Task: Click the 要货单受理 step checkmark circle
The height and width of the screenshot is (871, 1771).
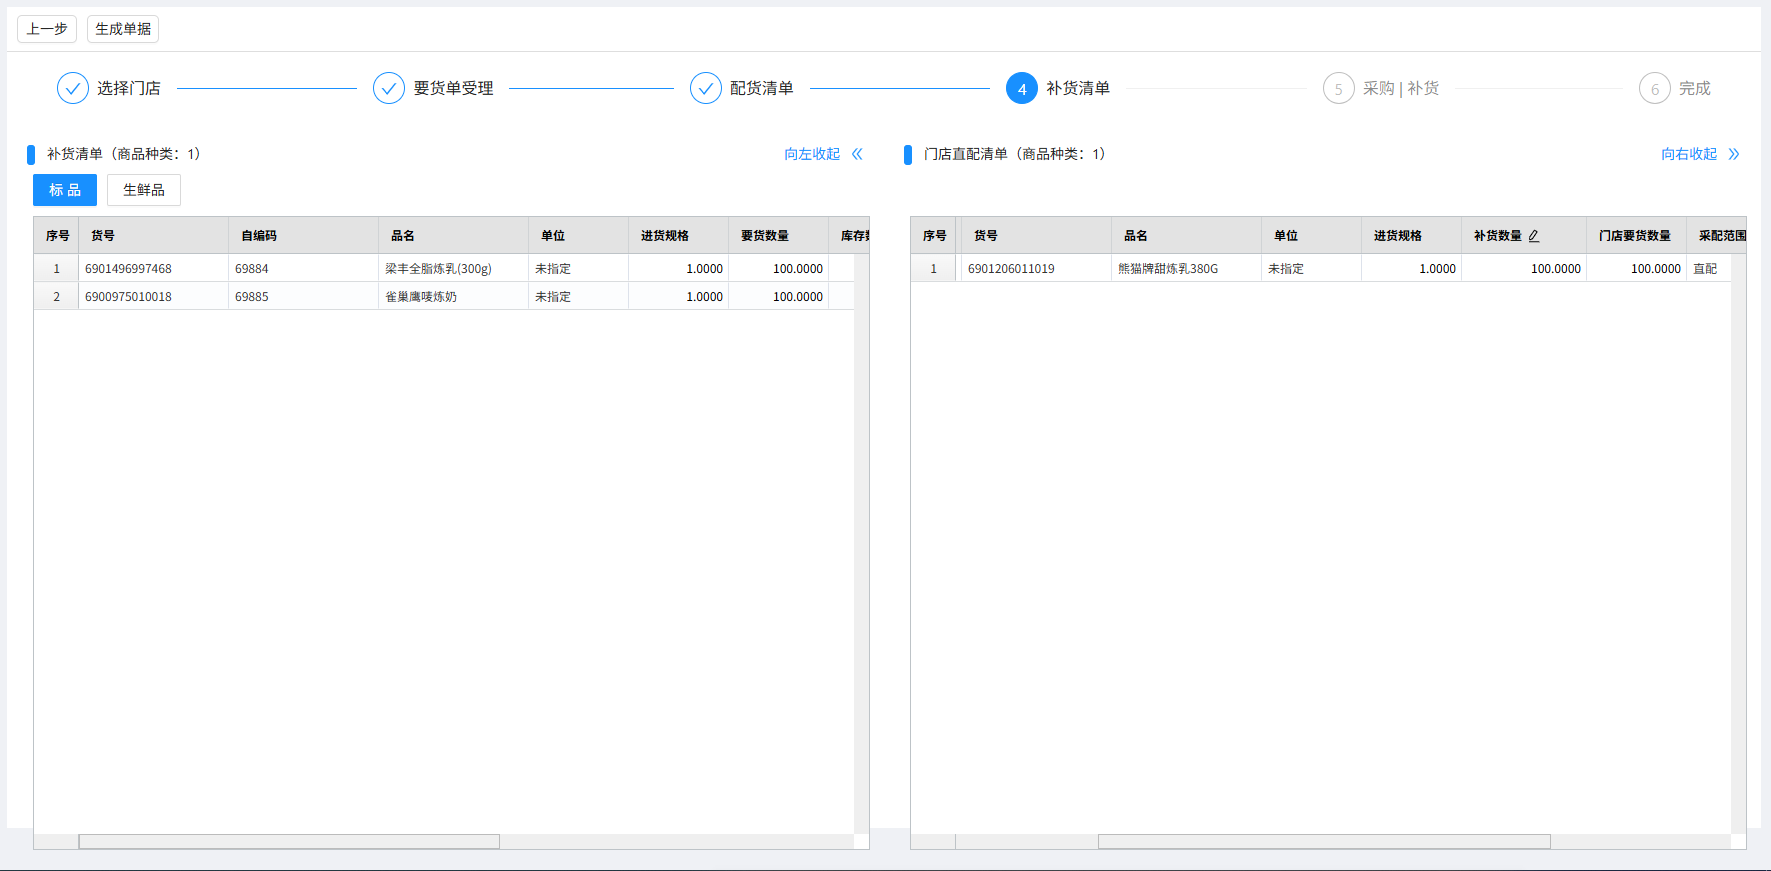Action: pos(389,88)
